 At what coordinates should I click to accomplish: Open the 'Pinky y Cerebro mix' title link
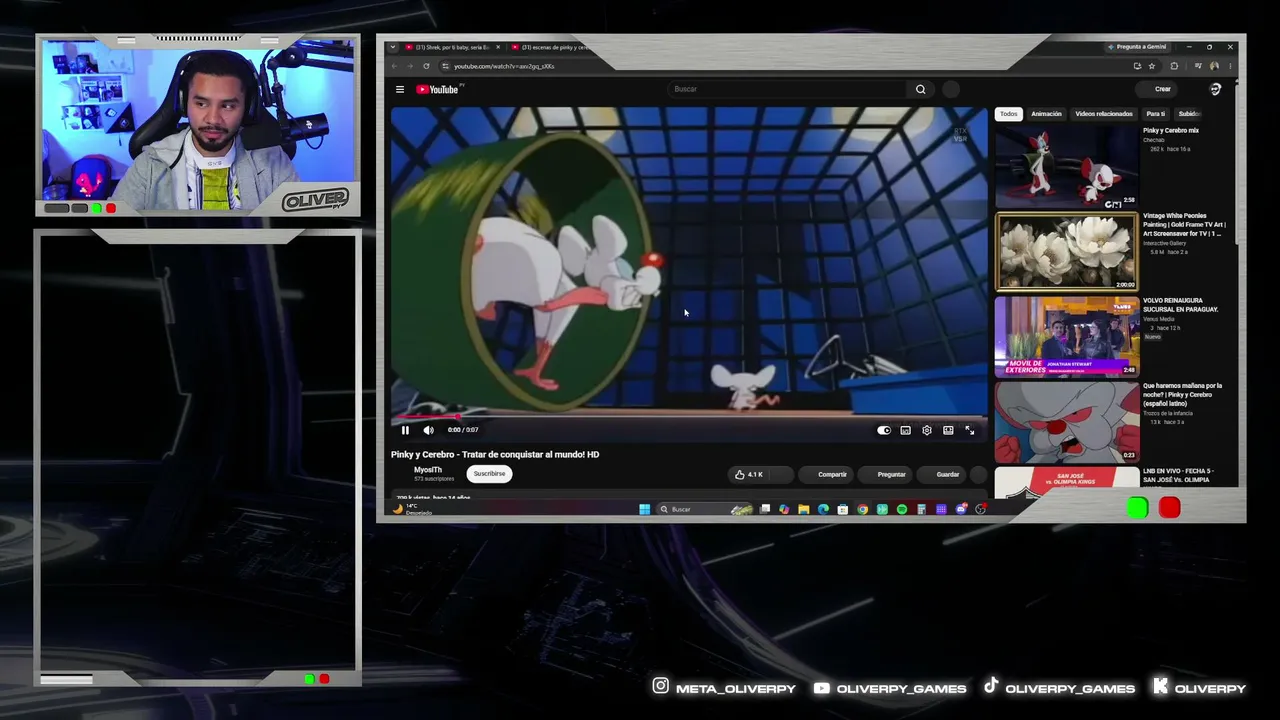pyautogui.click(x=1171, y=131)
